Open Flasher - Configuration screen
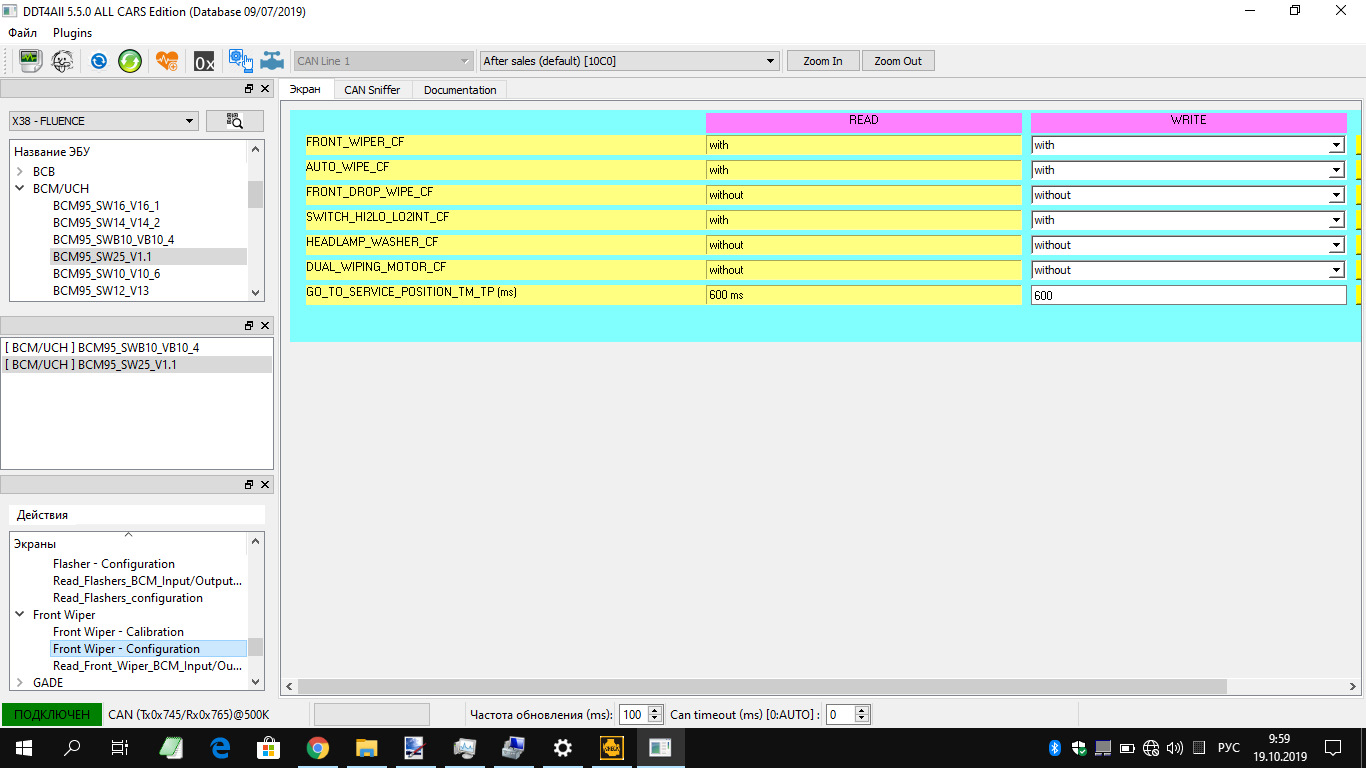Screen dimensions: 1366x768 (114, 564)
